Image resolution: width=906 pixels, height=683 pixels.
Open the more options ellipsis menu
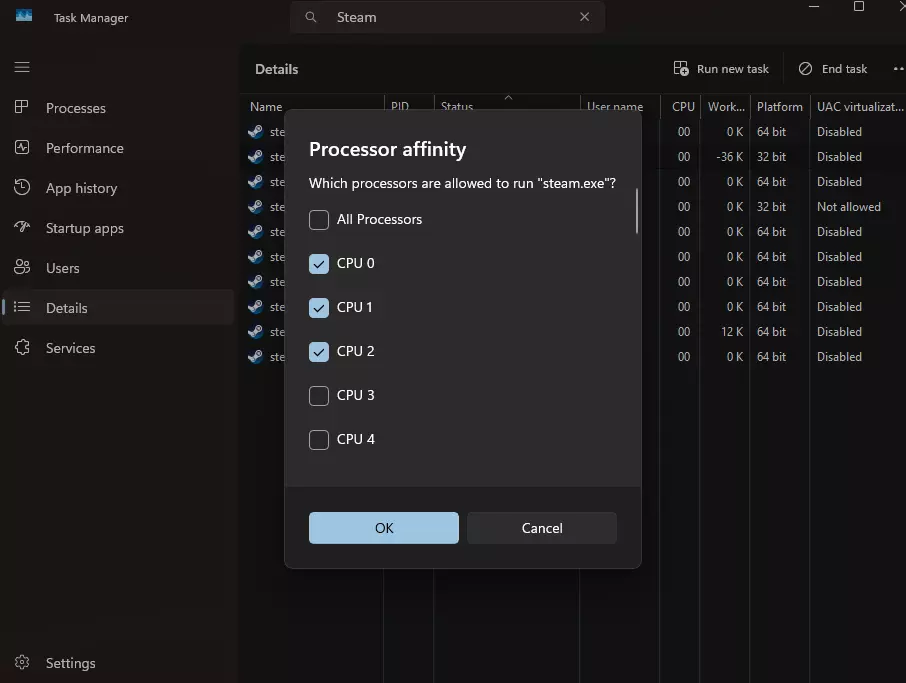pos(897,69)
